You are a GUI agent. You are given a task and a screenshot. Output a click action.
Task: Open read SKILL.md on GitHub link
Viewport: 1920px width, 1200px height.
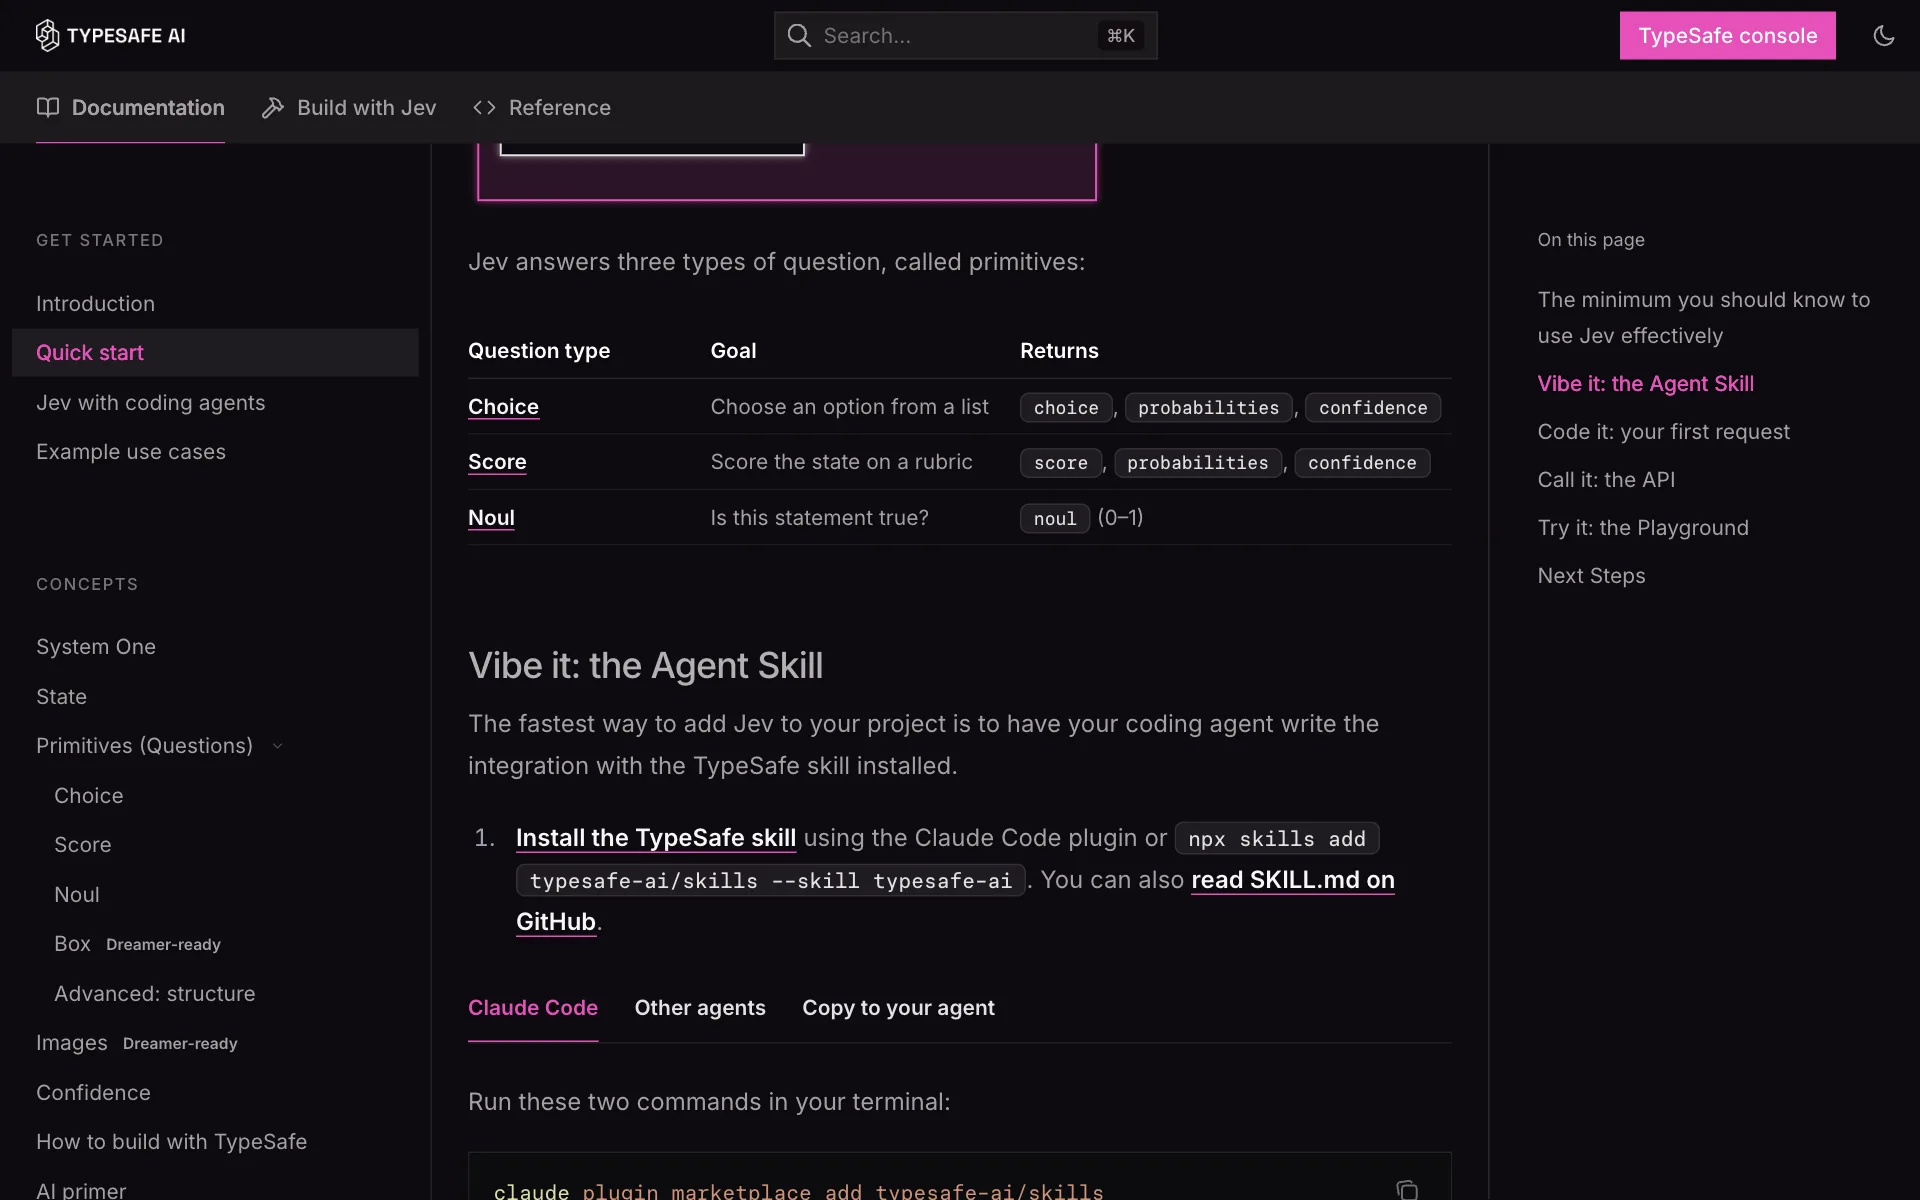[x=1293, y=880]
